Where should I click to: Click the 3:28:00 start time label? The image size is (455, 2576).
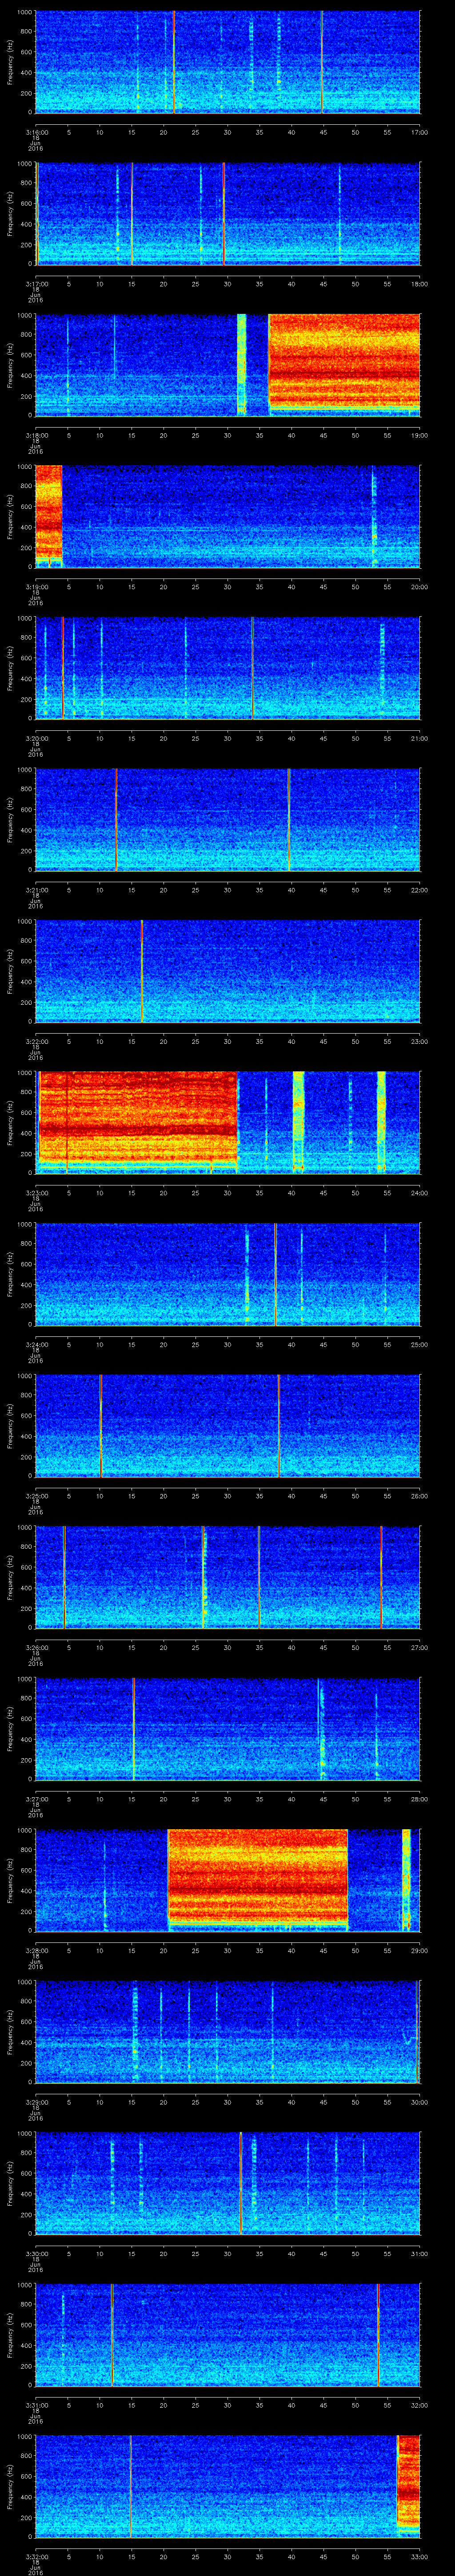point(36,1950)
